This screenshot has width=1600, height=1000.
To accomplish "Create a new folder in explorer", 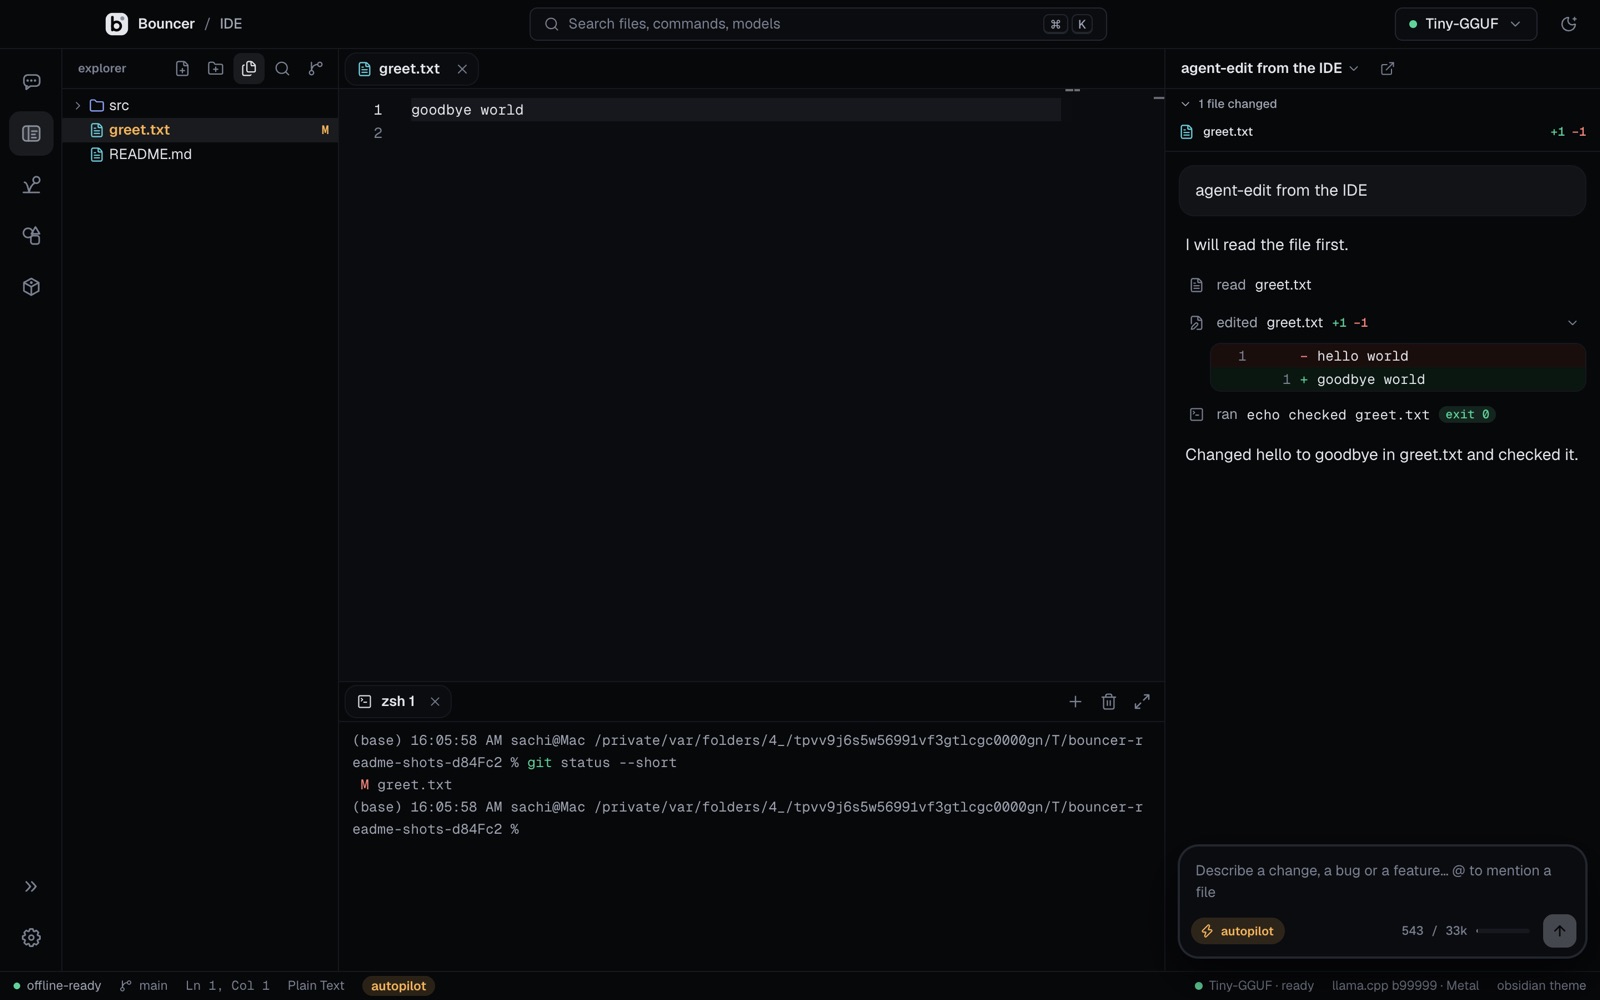I will pos(215,69).
